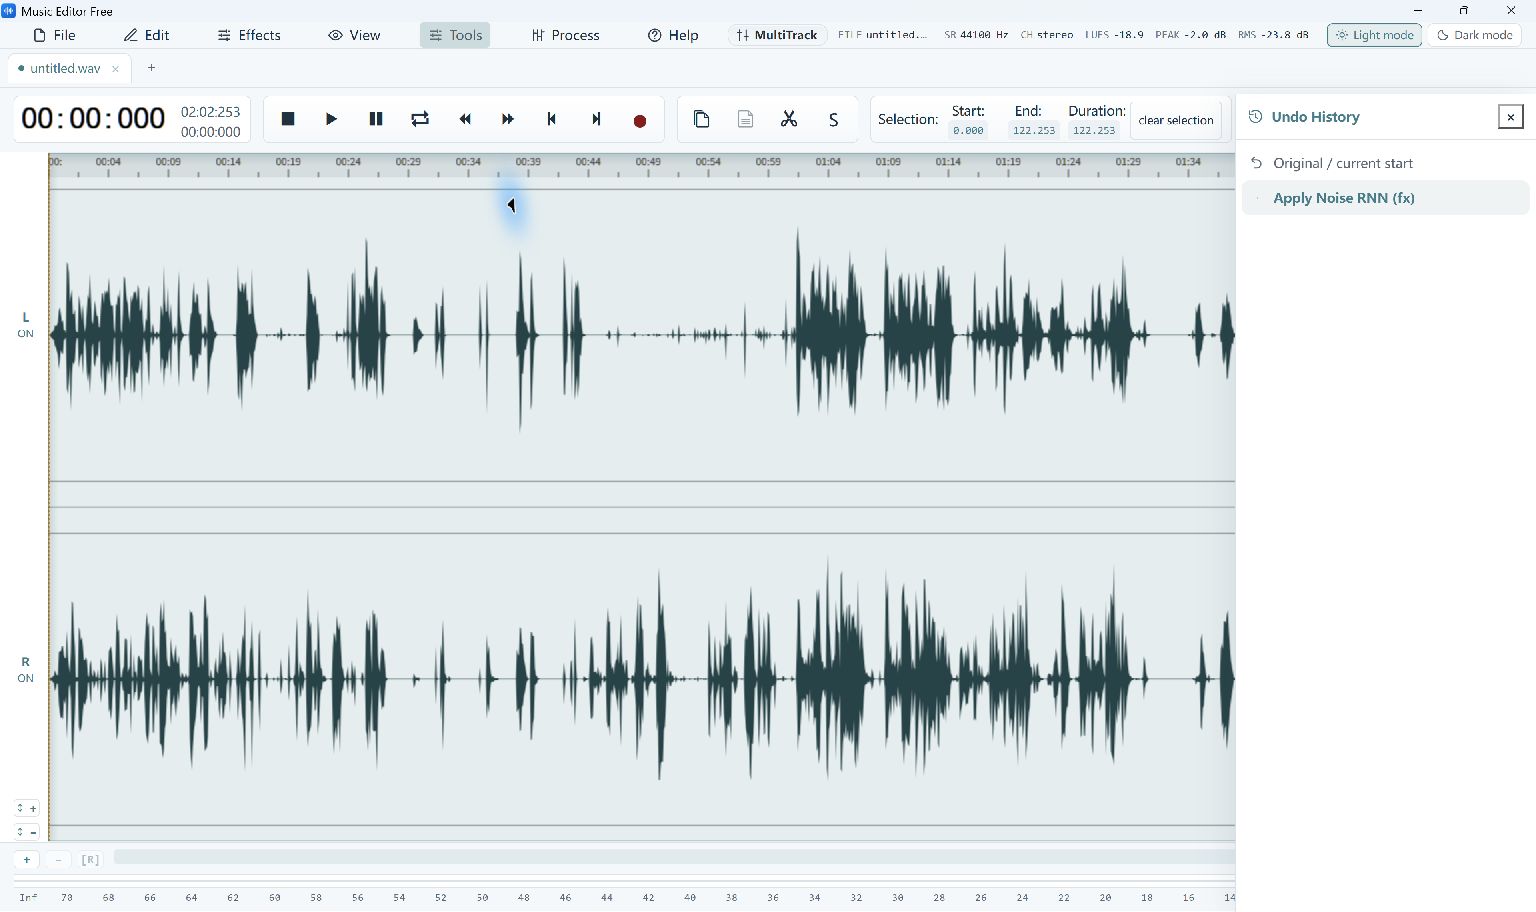The width and height of the screenshot is (1536, 912).
Task: Select Apply Noise RNN (fx) history entry
Action: [x=1385, y=198]
